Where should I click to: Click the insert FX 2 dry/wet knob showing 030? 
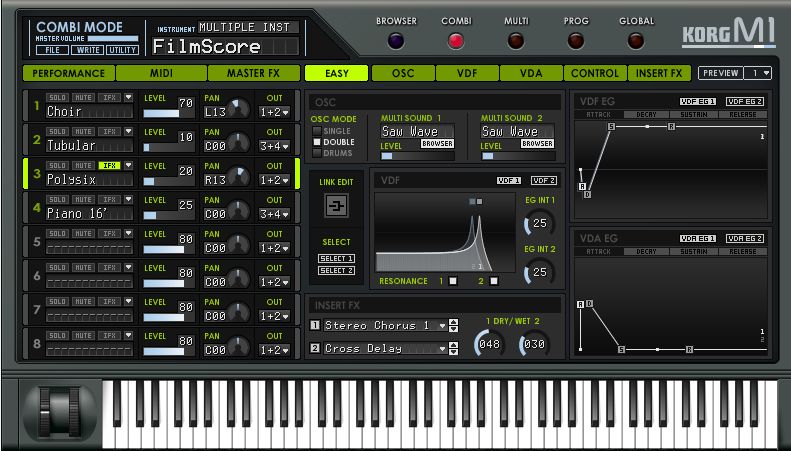click(534, 344)
